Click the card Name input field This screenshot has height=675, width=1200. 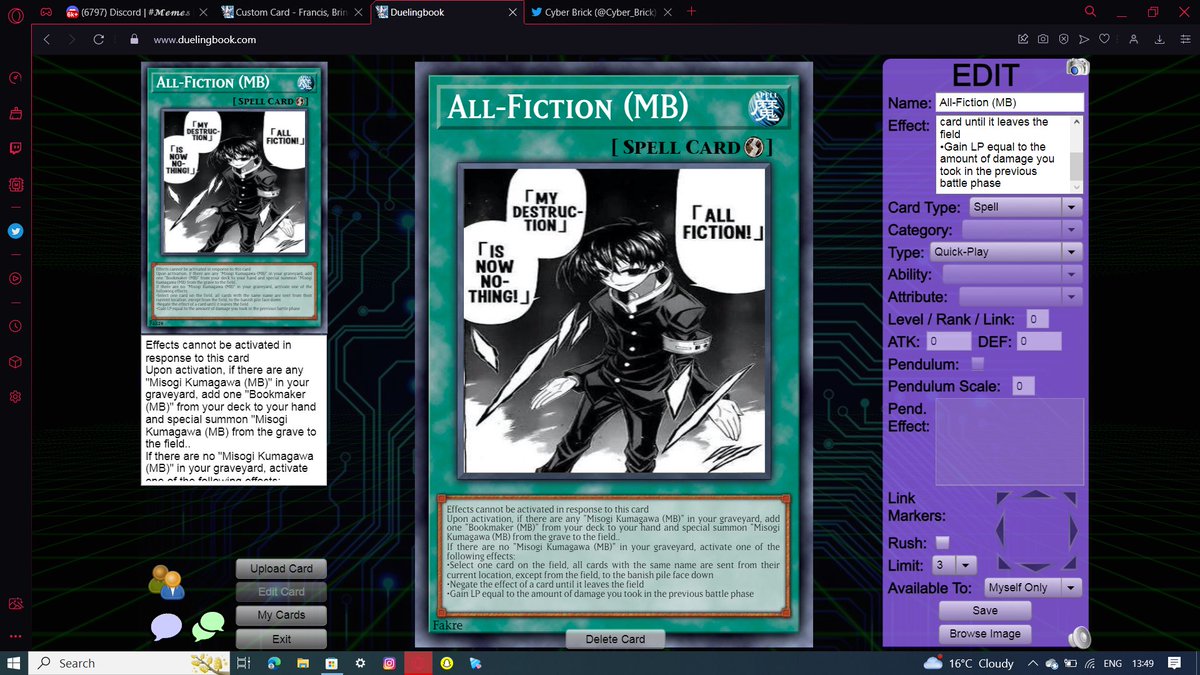coord(1009,102)
